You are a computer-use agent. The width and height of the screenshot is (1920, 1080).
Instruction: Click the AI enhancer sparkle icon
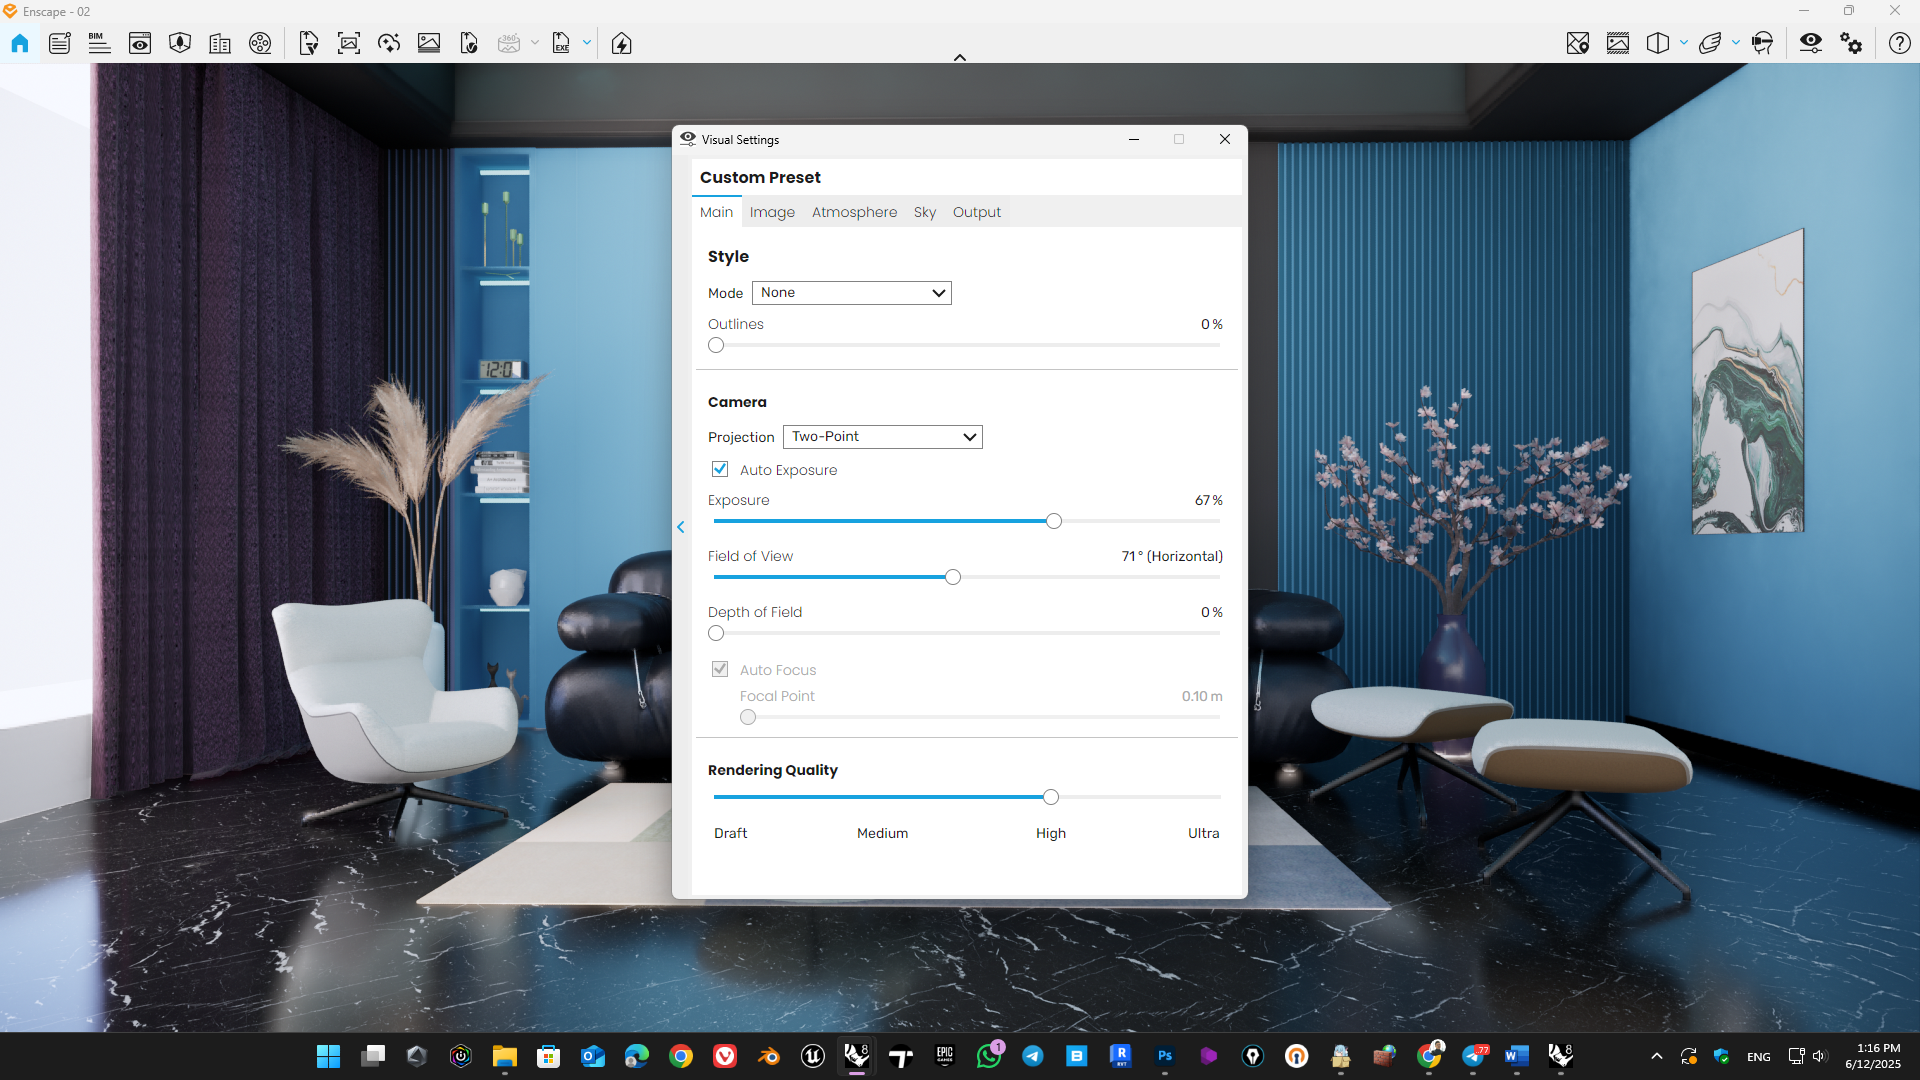tap(389, 43)
